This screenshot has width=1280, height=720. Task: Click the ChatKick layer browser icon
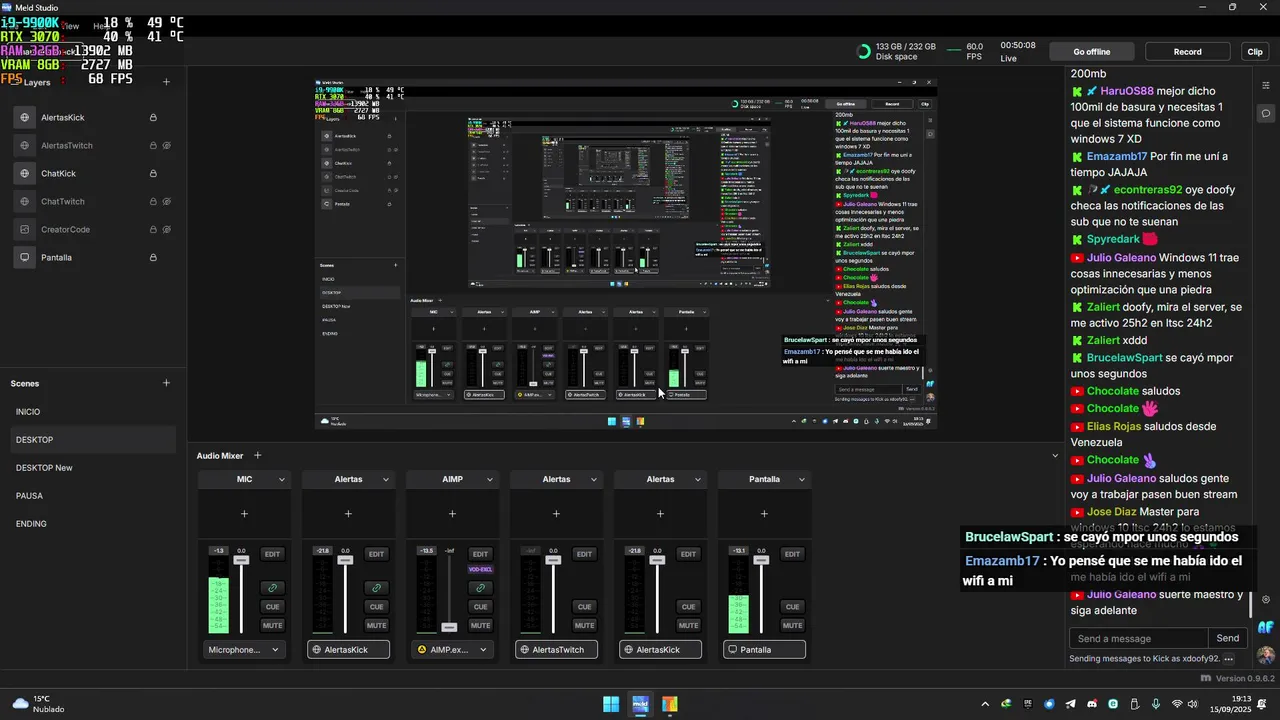(25, 173)
